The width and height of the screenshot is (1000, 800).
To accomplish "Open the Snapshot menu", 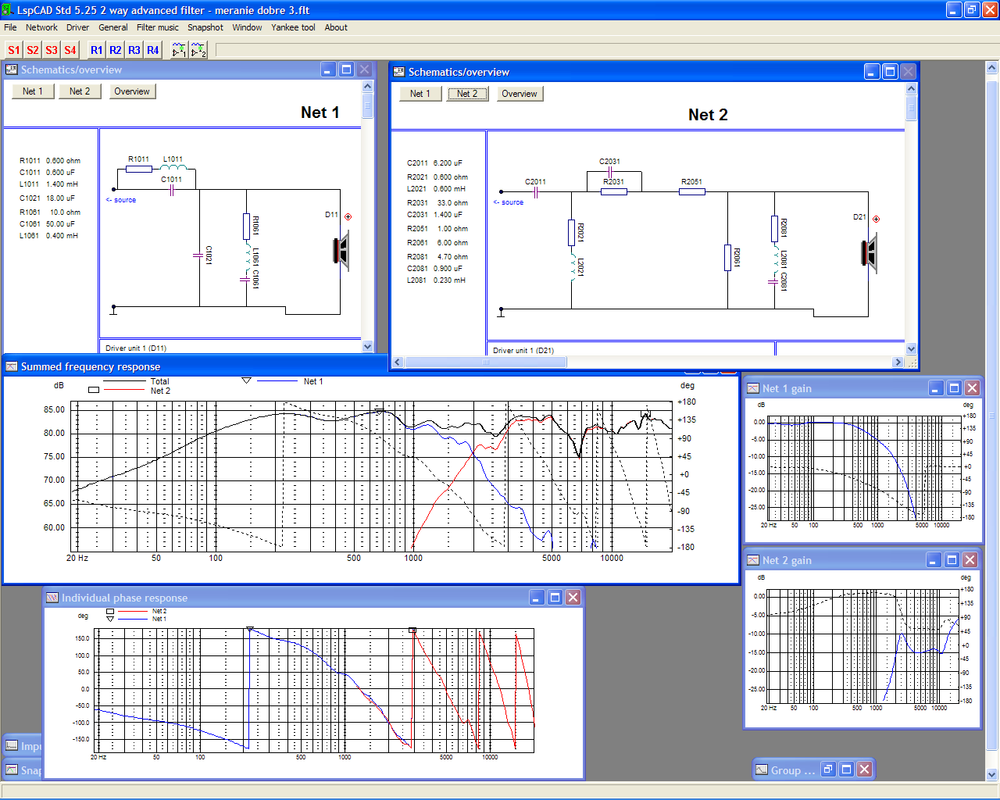I will point(205,27).
